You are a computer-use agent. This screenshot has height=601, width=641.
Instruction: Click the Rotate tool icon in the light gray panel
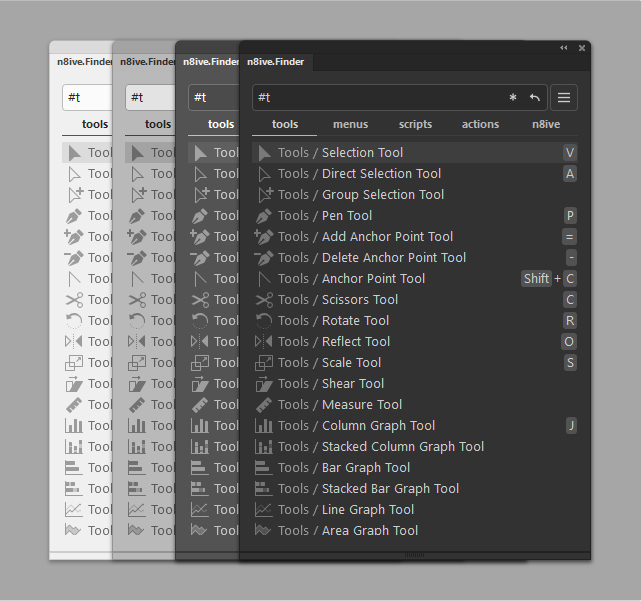137,321
